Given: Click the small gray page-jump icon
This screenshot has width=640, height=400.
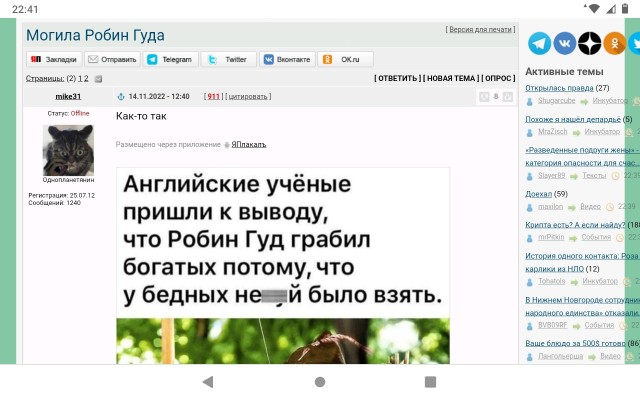Looking at the screenshot, I should pos(98,79).
